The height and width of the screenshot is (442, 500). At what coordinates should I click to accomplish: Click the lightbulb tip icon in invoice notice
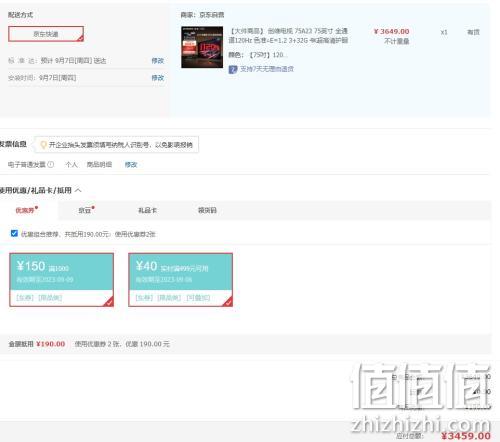(x=43, y=145)
